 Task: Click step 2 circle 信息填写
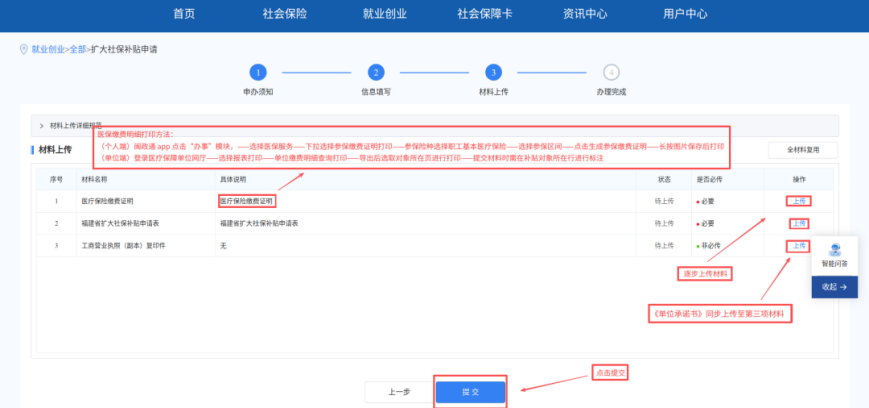(x=376, y=72)
